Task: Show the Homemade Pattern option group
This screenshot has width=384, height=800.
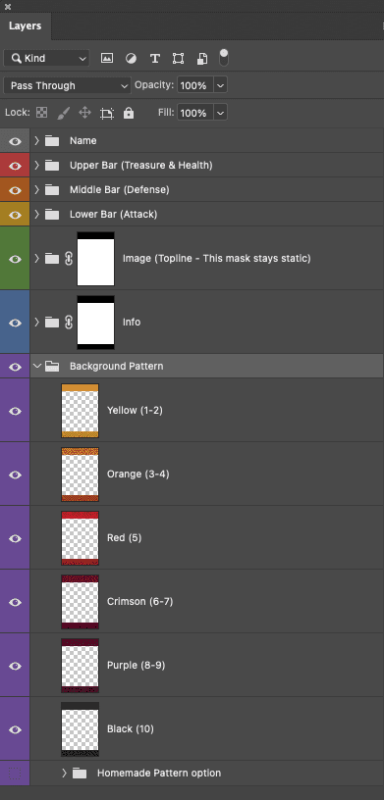Action: (15, 773)
